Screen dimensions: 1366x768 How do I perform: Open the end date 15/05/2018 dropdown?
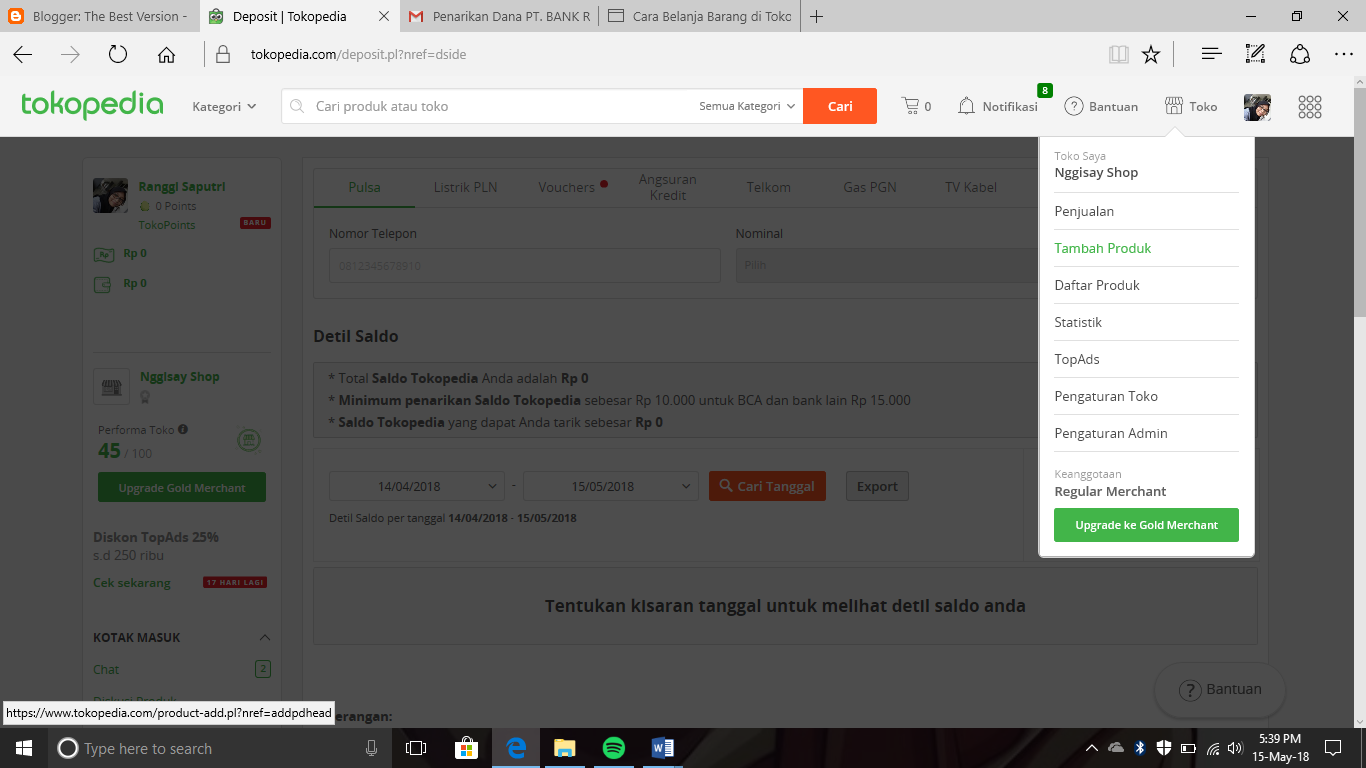(610, 486)
